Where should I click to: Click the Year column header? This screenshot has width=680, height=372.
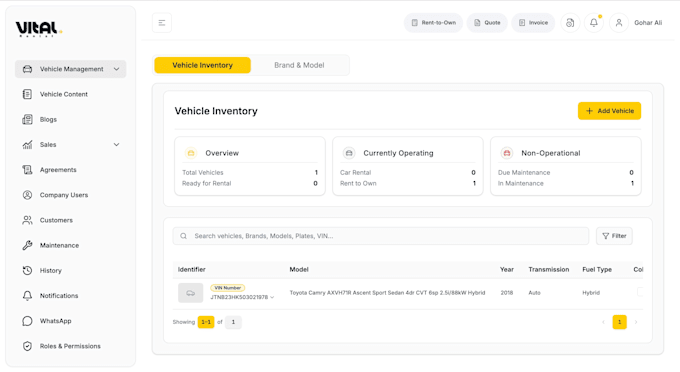tap(507, 269)
